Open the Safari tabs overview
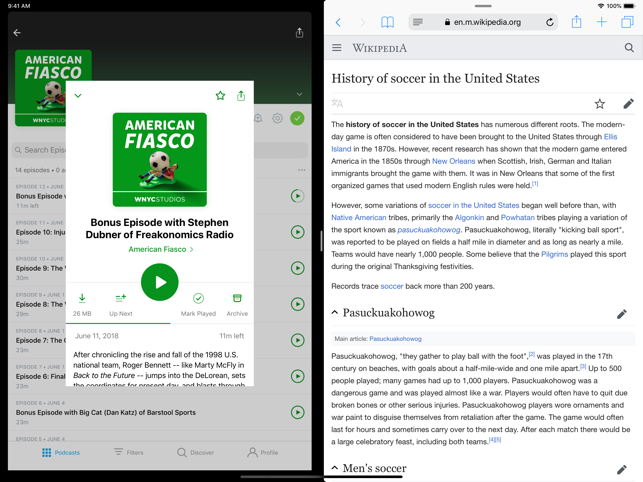Image resolution: width=643 pixels, height=482 pixels. (x=627, y=22)
